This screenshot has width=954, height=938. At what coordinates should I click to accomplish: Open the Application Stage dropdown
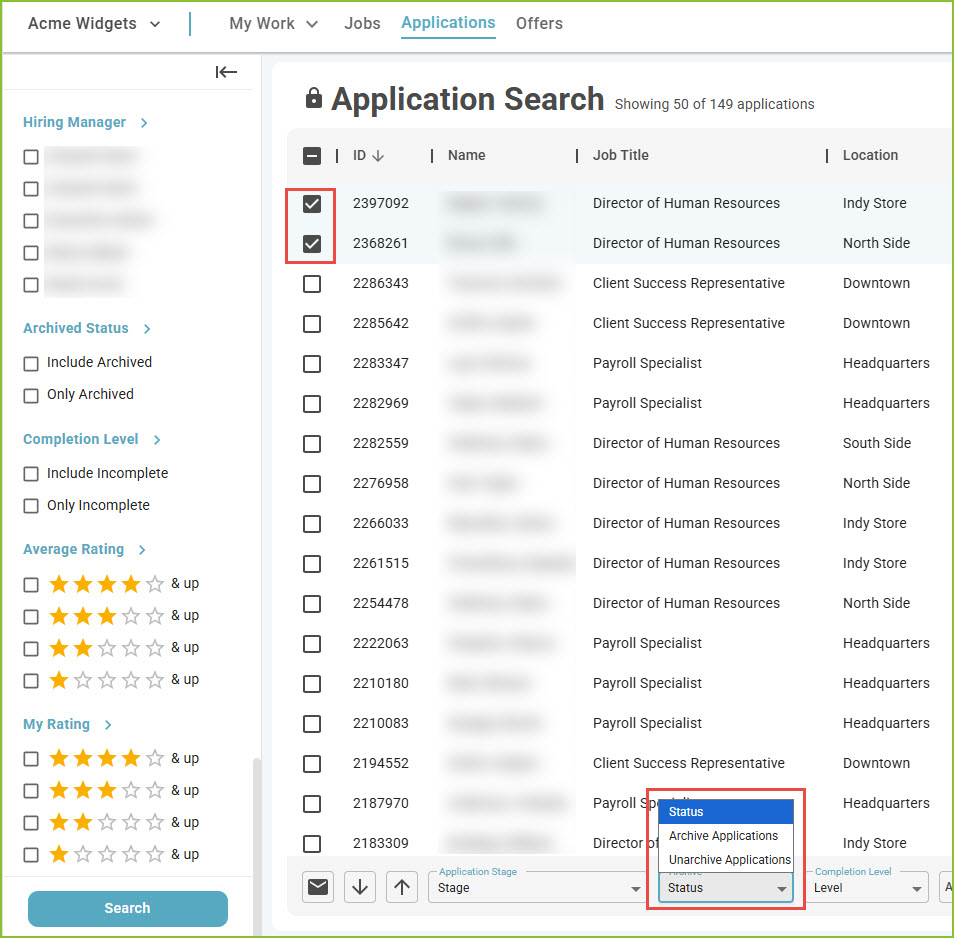click(x=536, y=888)
